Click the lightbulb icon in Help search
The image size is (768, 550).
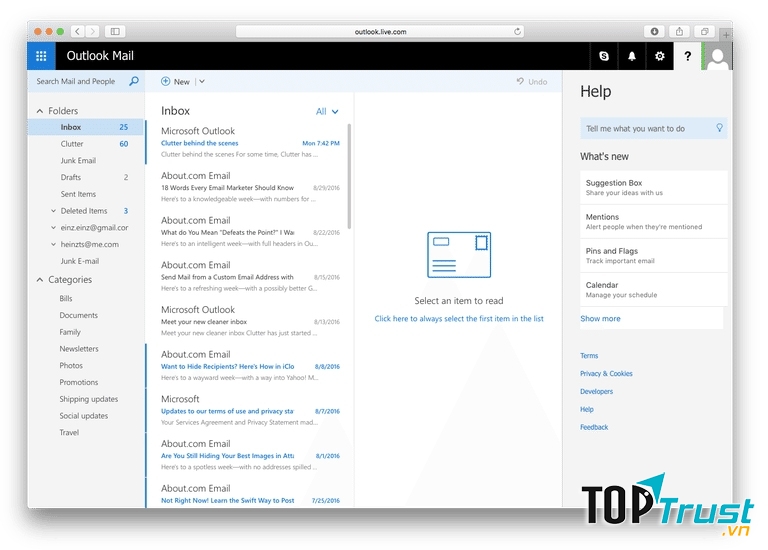click(719, 128)
